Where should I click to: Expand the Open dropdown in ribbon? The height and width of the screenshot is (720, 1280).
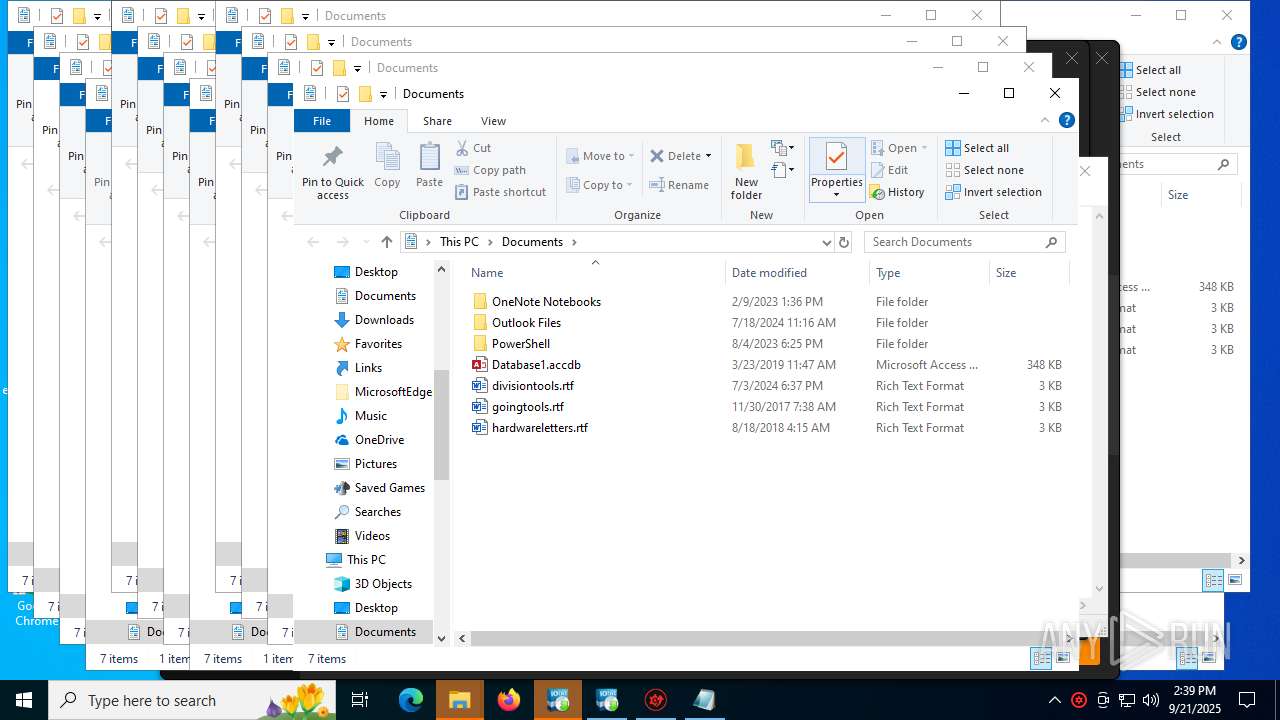coord(924,148)
